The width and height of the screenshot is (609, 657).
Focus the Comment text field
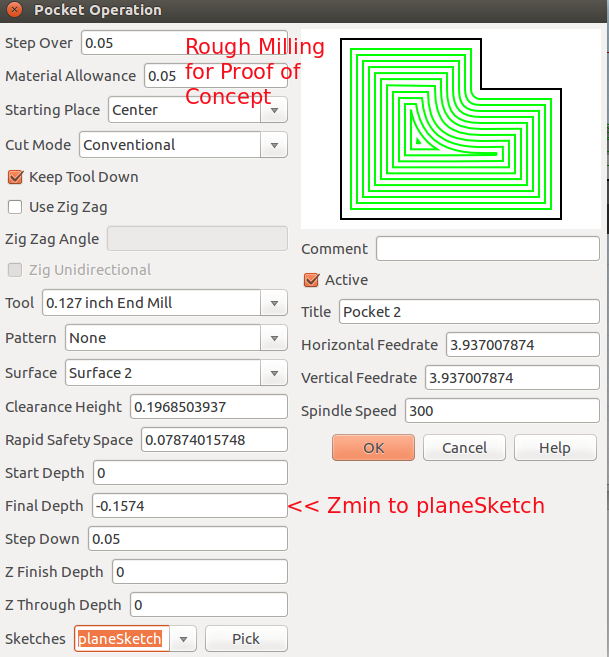tap(487, 249)
